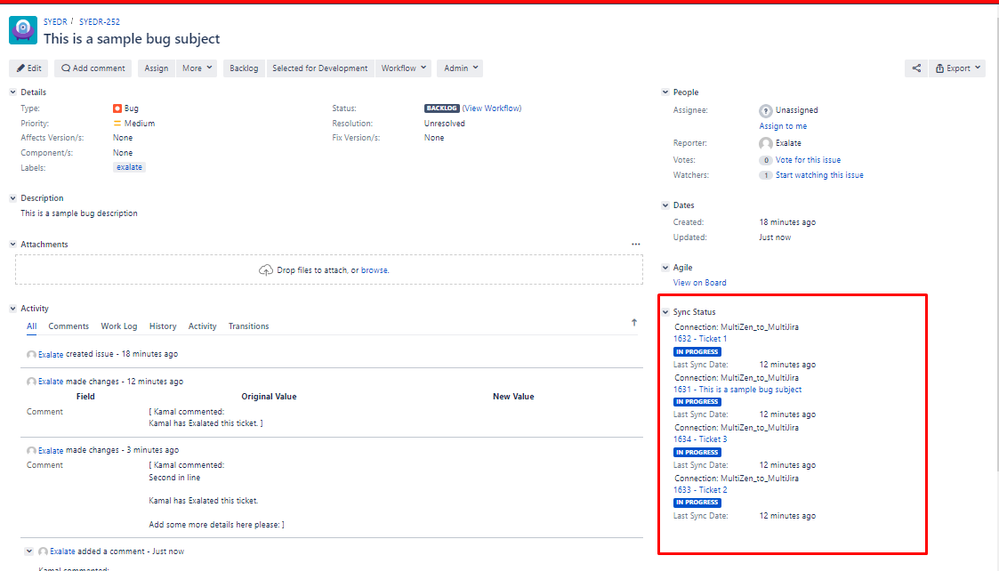999x571 pixels.
Task: Open the SYEDR project breadcrumb link
Action: click(x=55, y=22)
